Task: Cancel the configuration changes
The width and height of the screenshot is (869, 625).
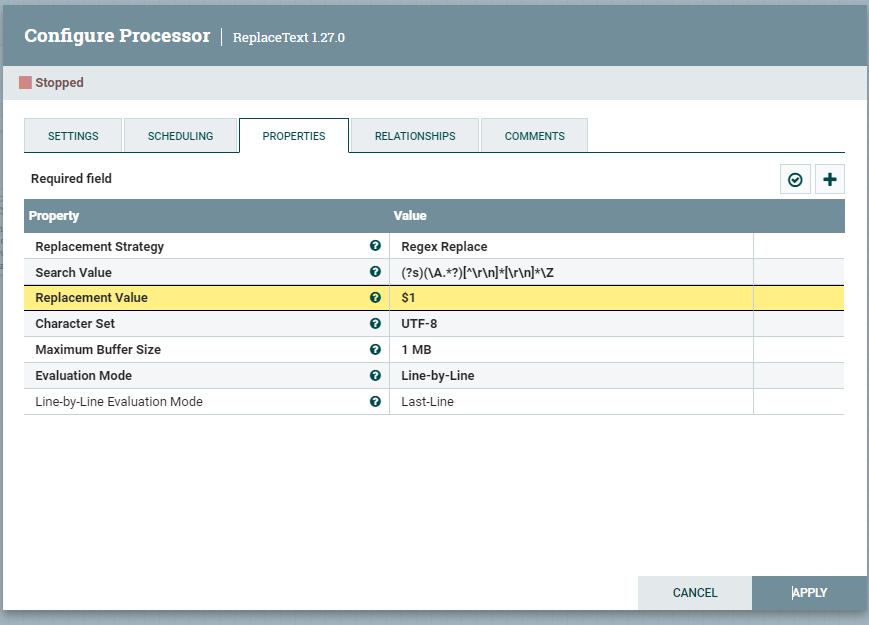Action: pyautogui.click(x=694, y=592)
